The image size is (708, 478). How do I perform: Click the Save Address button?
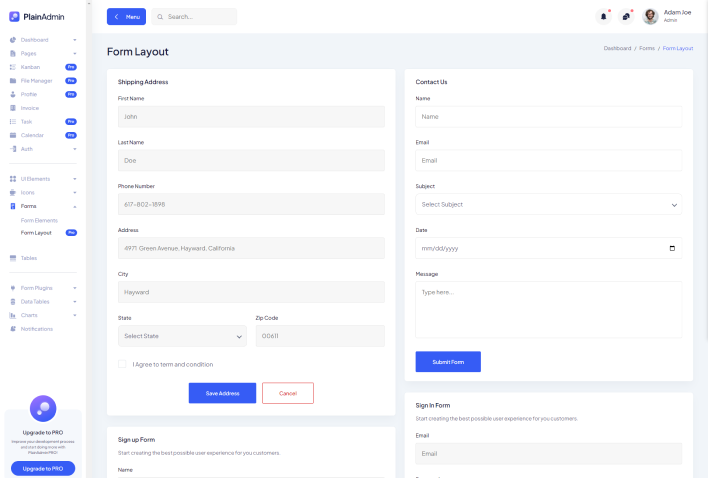point(222,393)
